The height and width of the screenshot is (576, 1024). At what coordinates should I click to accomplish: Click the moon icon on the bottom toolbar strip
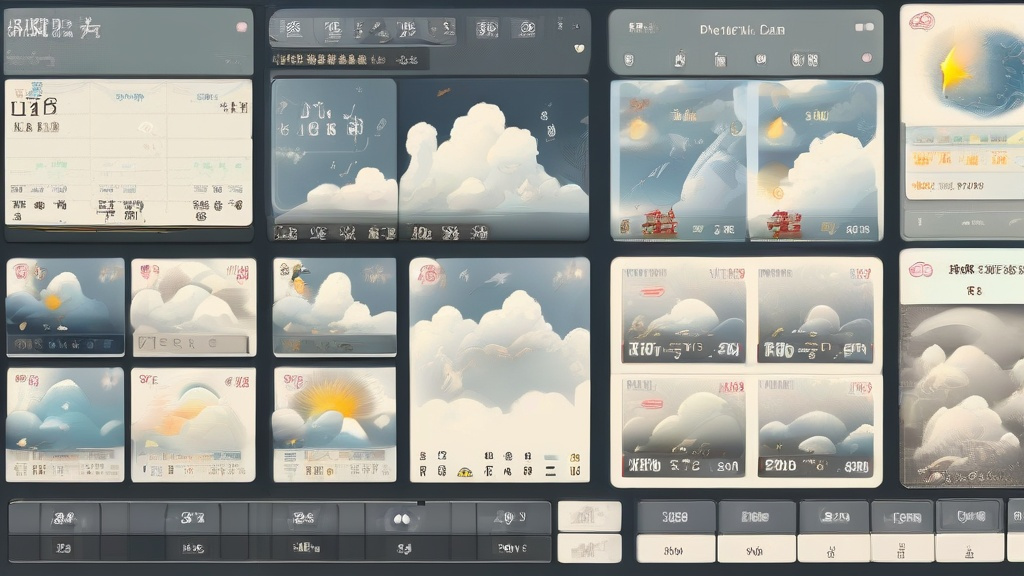pos(403,517)
